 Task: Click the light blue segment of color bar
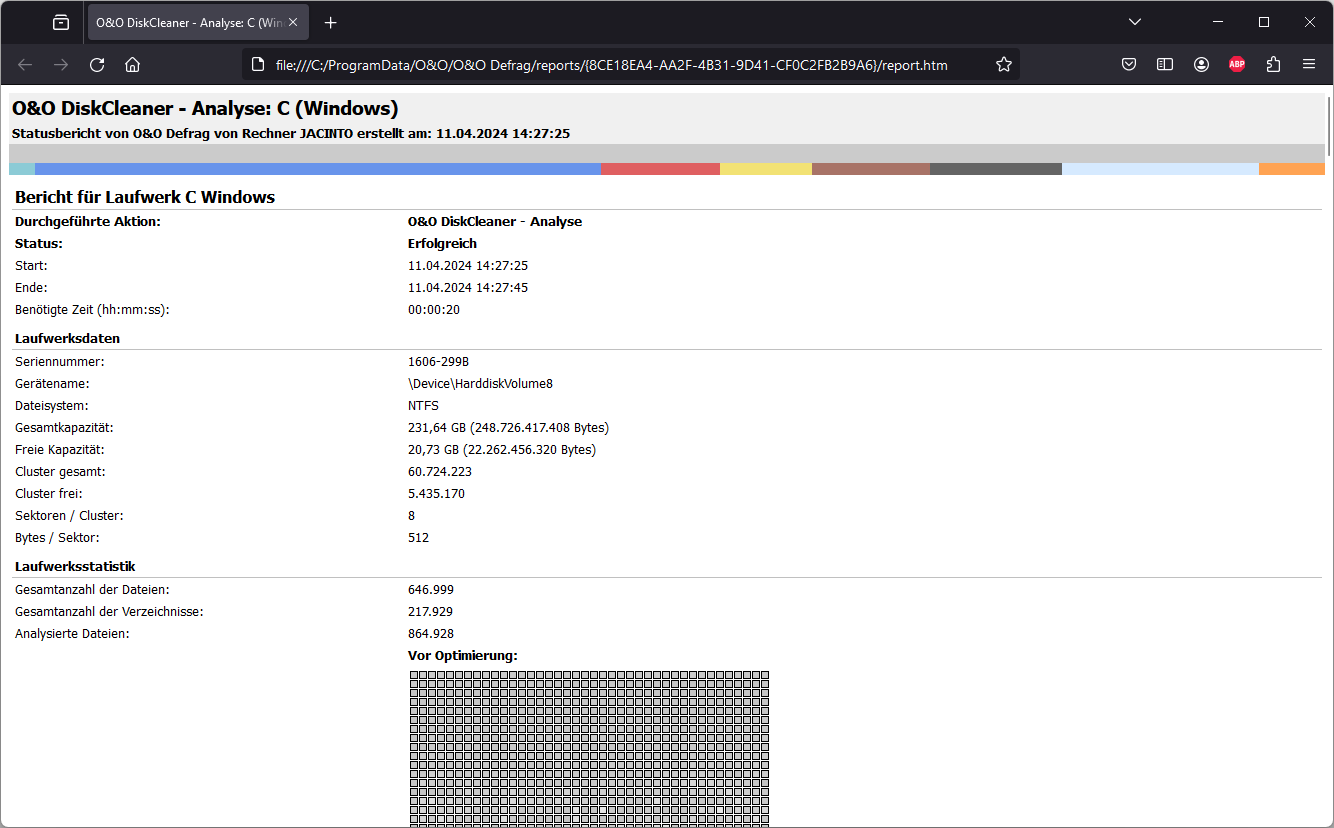tap(1160, 169)
